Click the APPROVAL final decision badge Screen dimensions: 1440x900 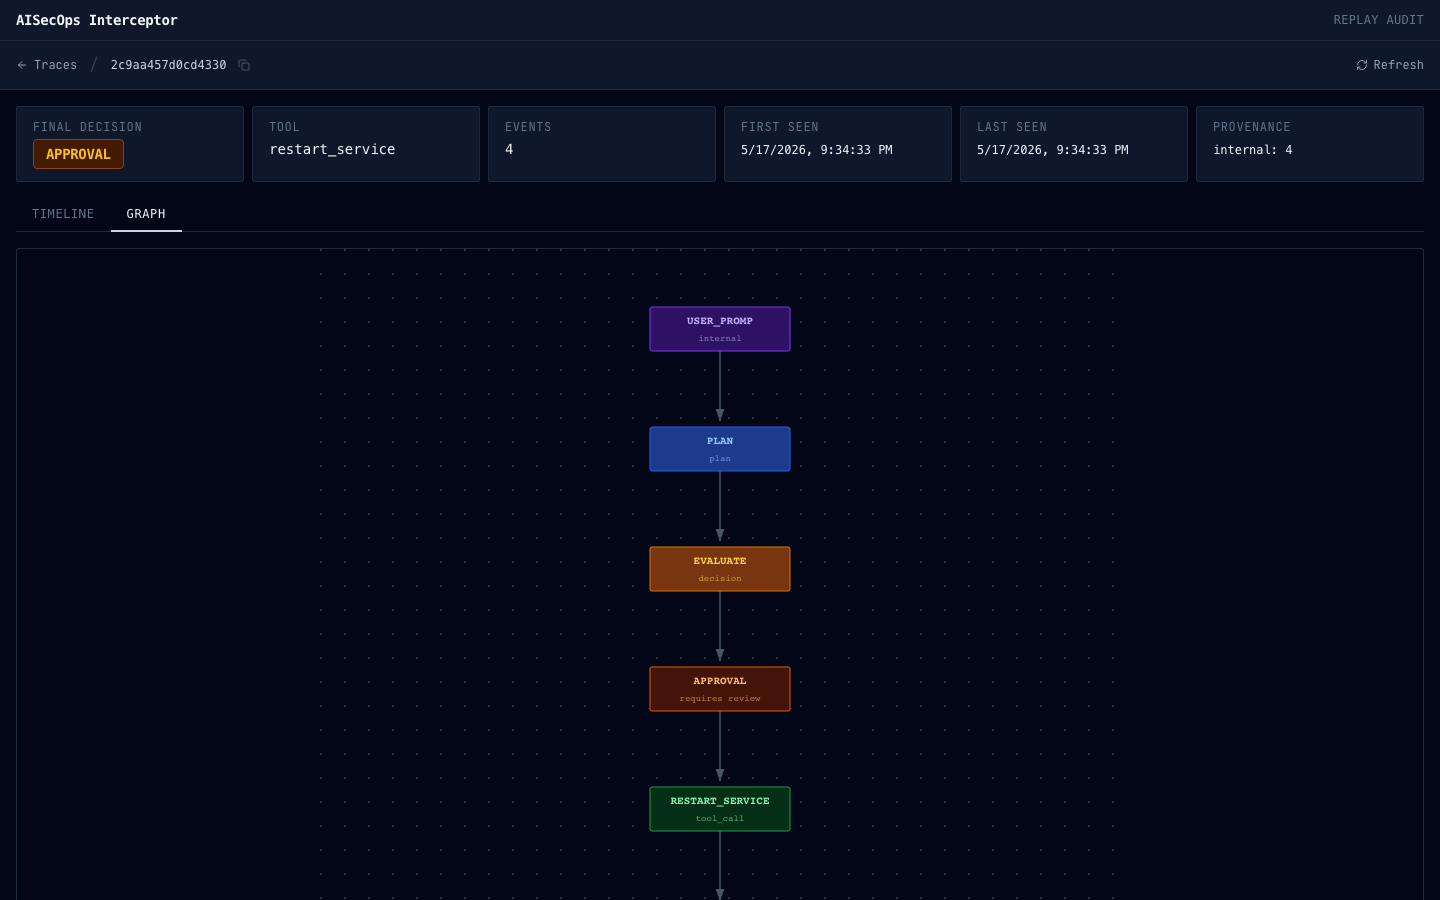(x=78, y=154)
